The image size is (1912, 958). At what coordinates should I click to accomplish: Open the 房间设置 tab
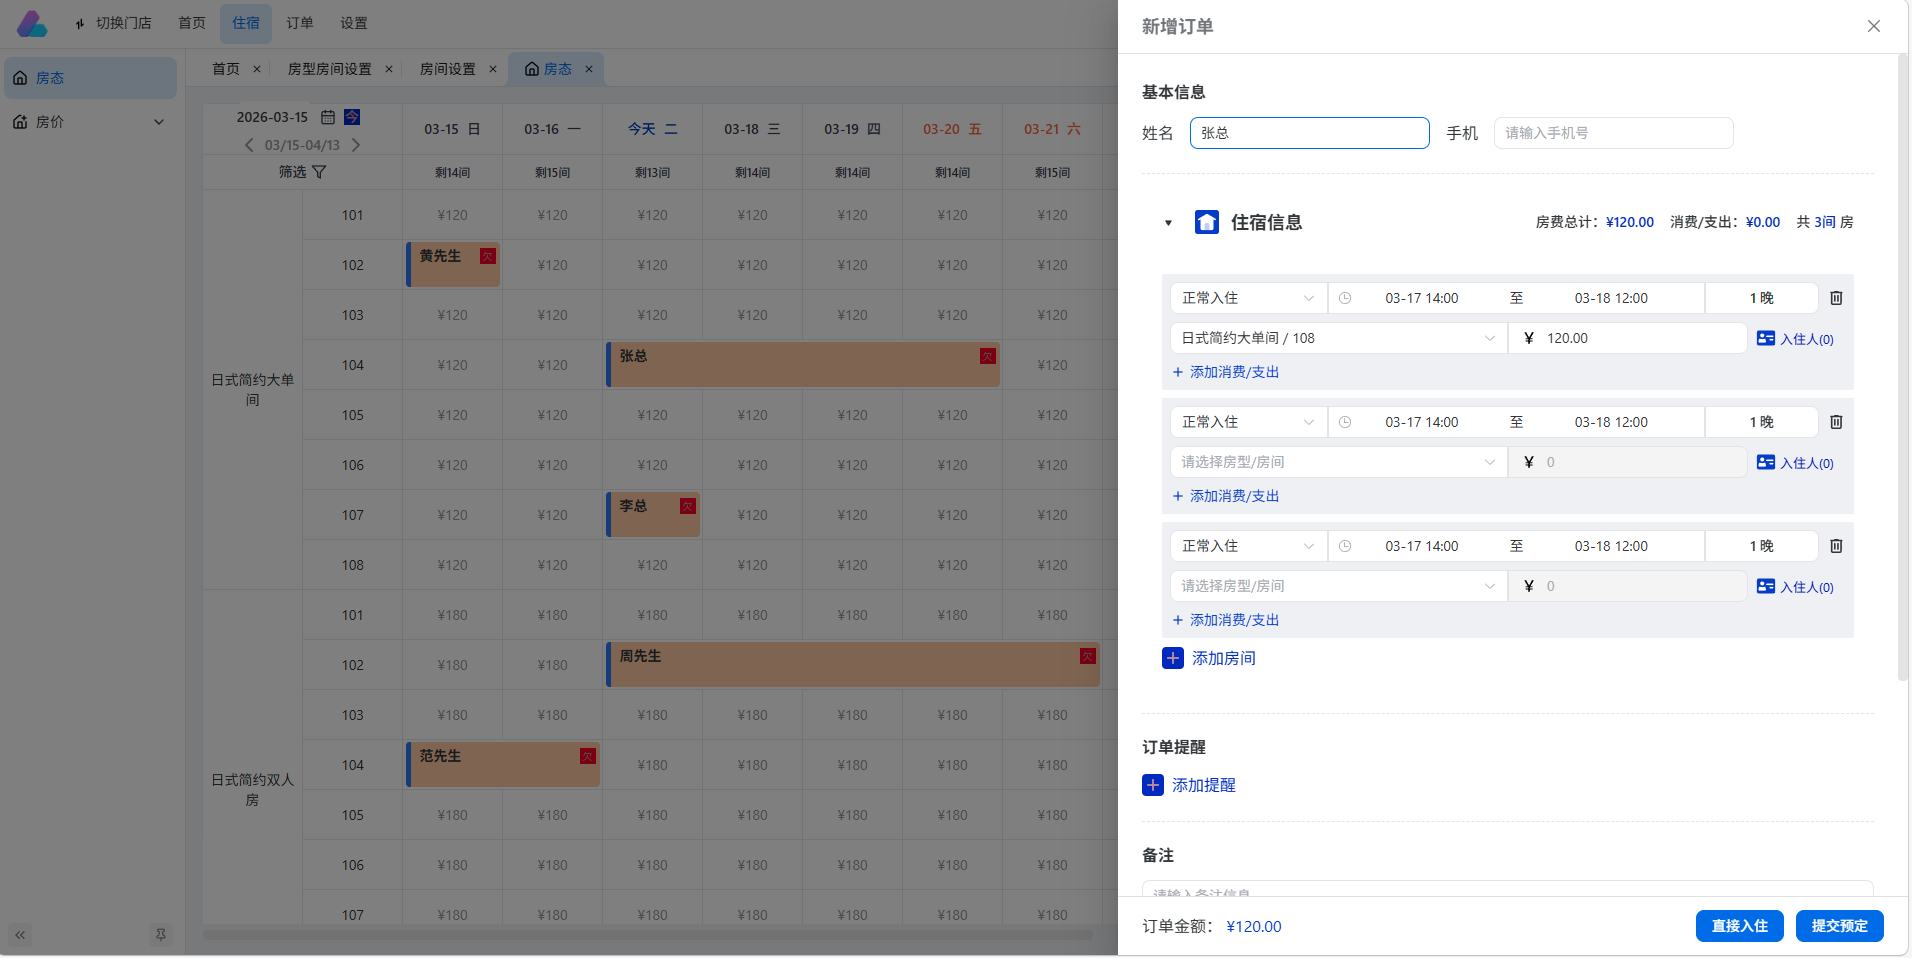(449, 69)
